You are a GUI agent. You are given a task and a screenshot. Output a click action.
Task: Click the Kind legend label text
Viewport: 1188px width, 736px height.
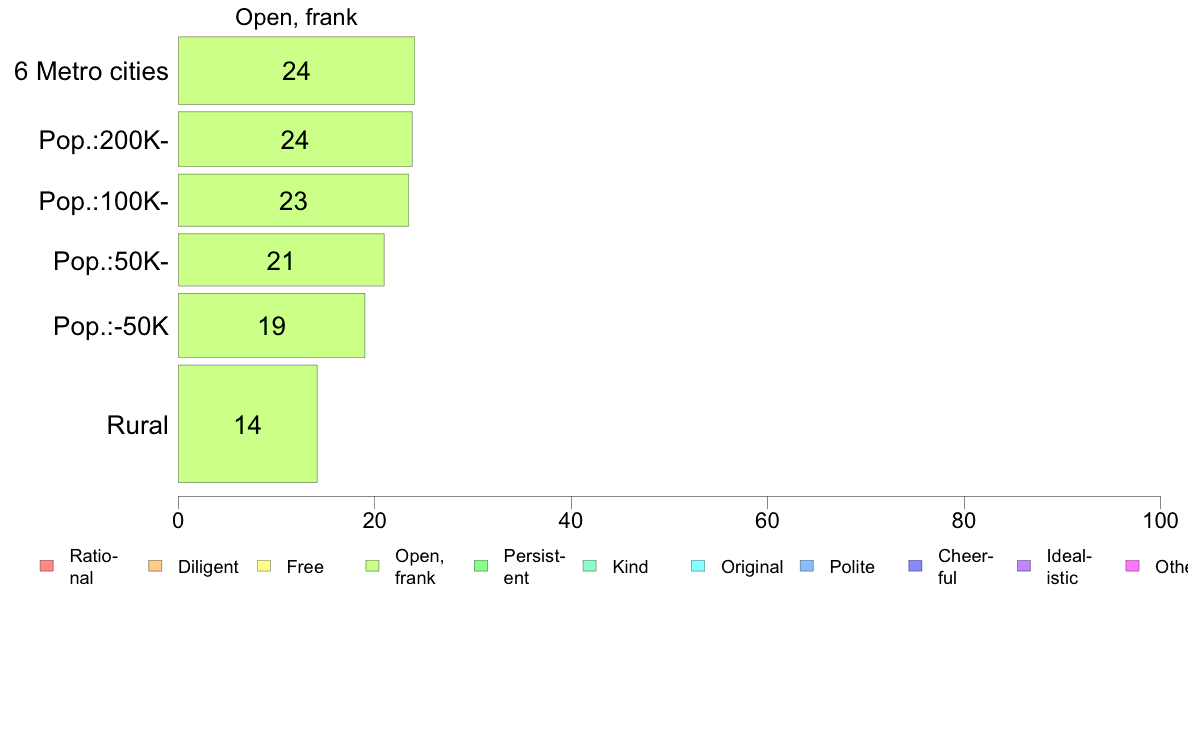coord(630,567)
